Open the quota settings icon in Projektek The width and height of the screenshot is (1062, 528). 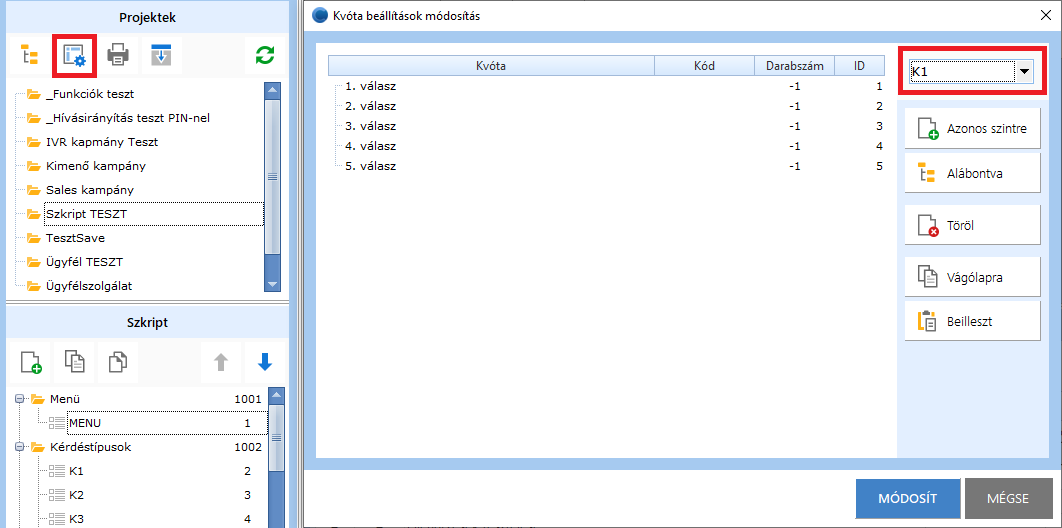tap(75, 56)
